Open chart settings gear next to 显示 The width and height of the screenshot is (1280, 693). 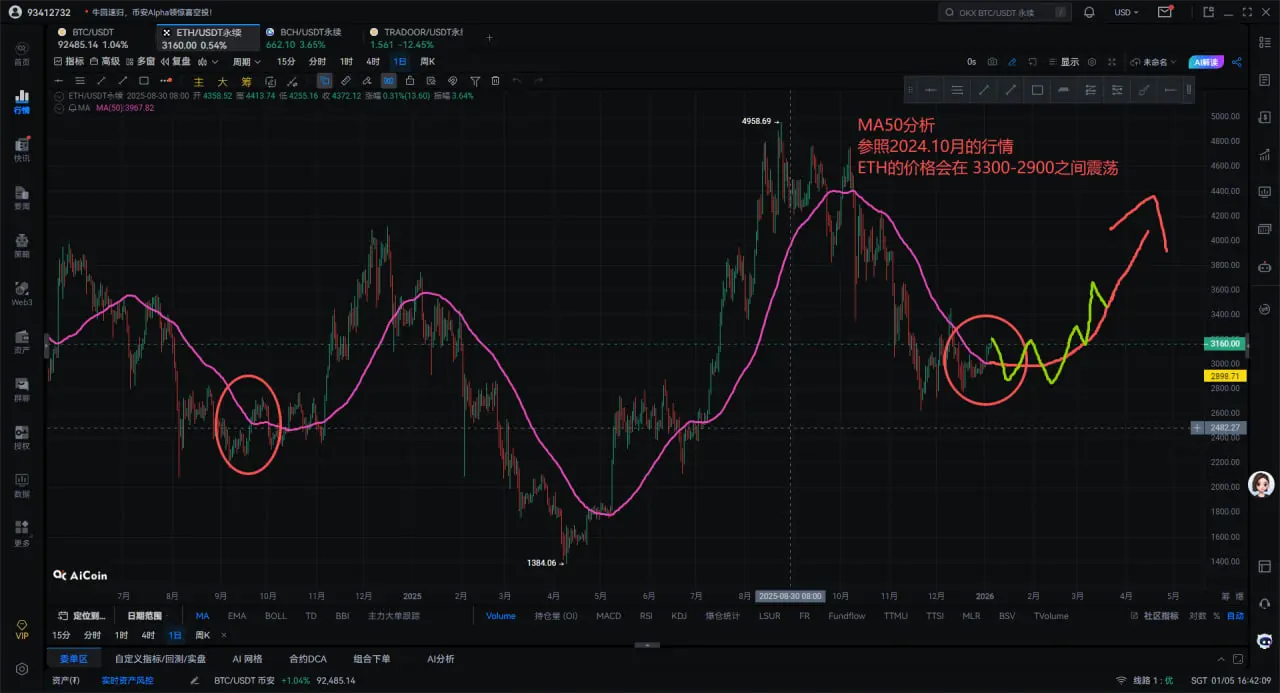point(1093,61)
